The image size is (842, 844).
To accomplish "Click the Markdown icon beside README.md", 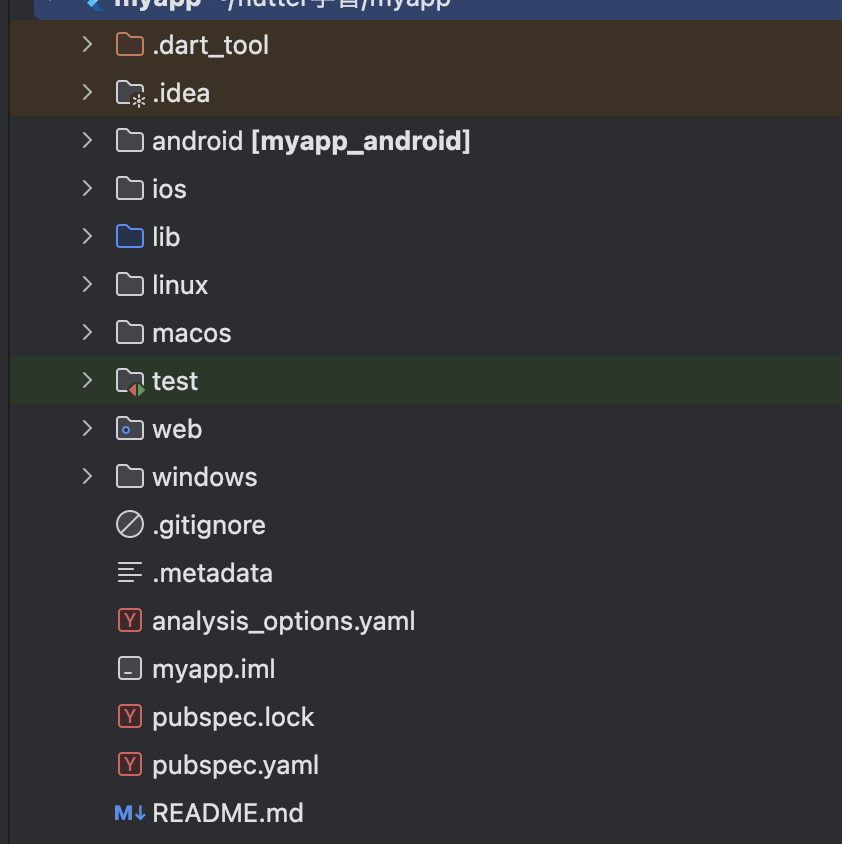I will 129,813.
